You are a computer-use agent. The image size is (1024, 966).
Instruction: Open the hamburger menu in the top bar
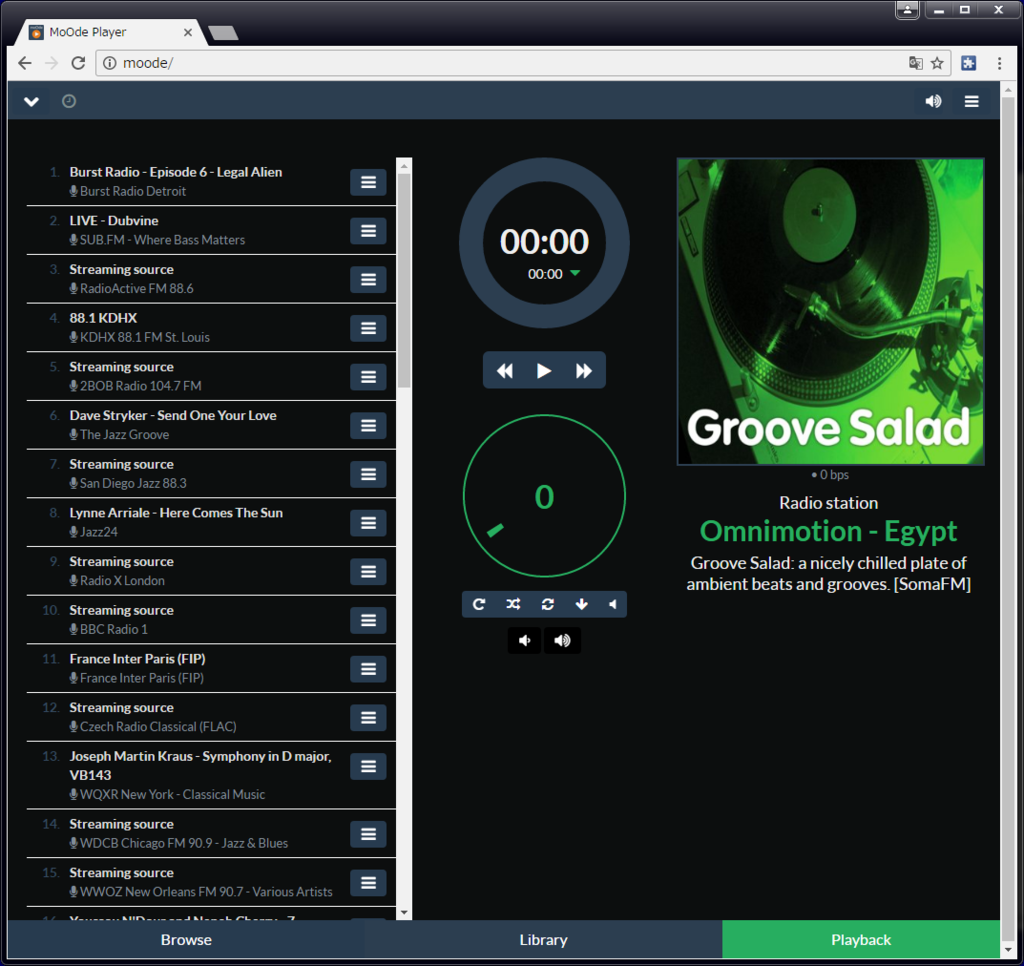point(971,100)
